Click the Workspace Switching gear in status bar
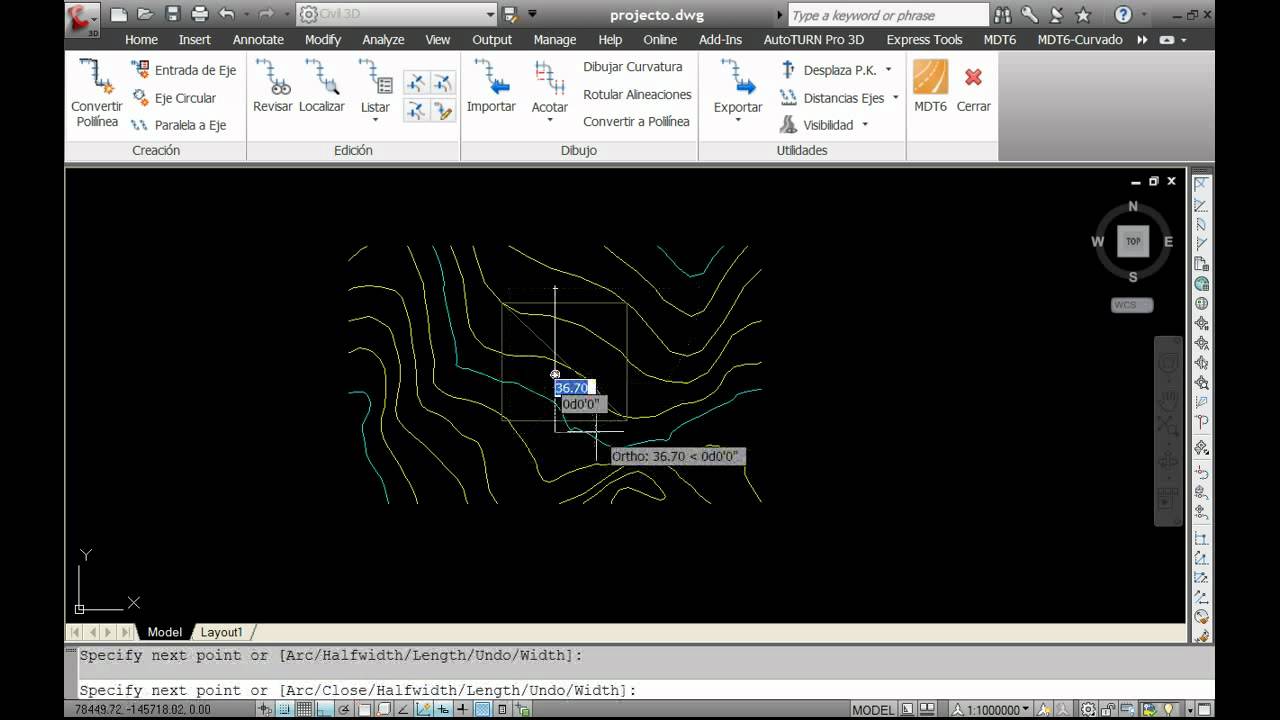 click(x=1088, y=709)
